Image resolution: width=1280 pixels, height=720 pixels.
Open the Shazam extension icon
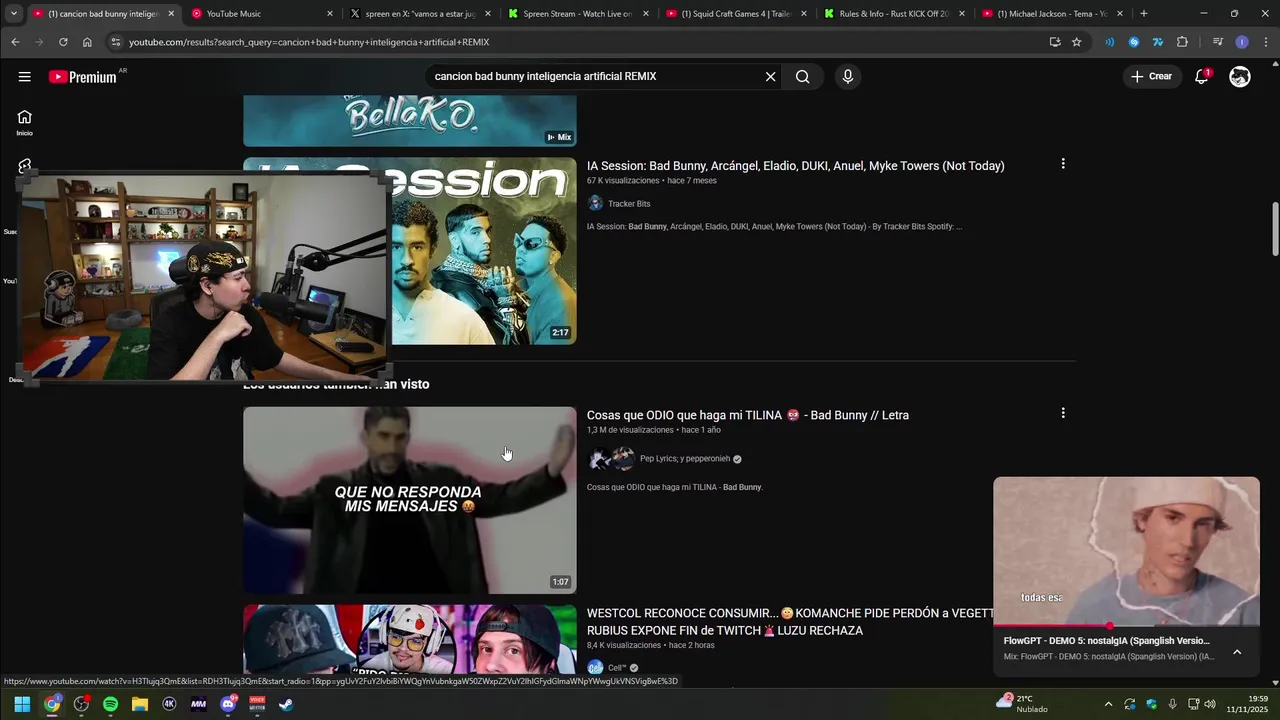pos(1134,42)
